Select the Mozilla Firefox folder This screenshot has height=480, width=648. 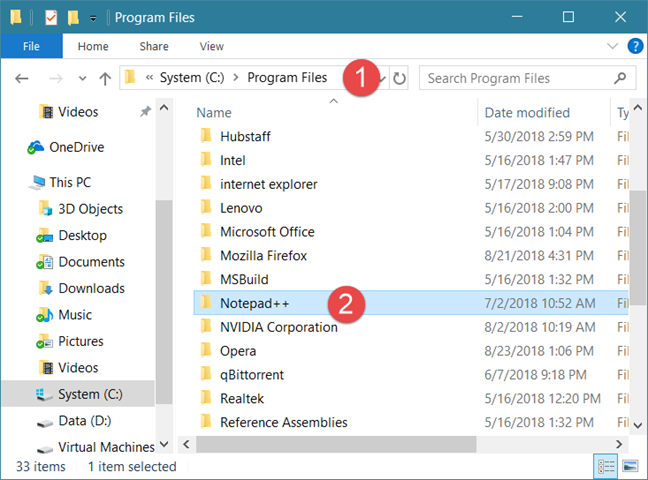411,256
